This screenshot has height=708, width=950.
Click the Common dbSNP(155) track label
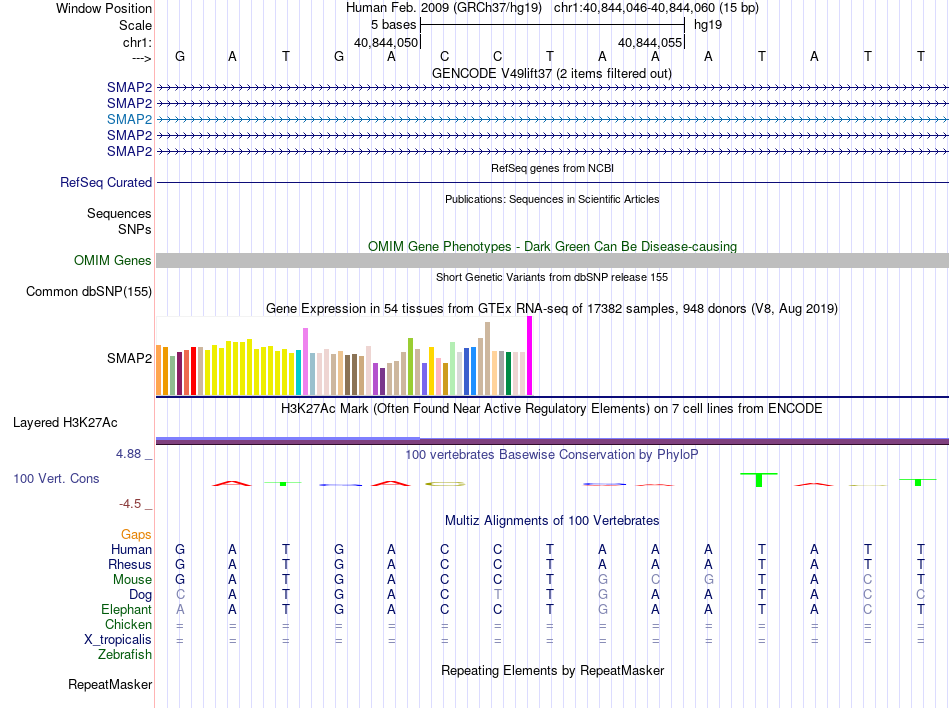88,291
